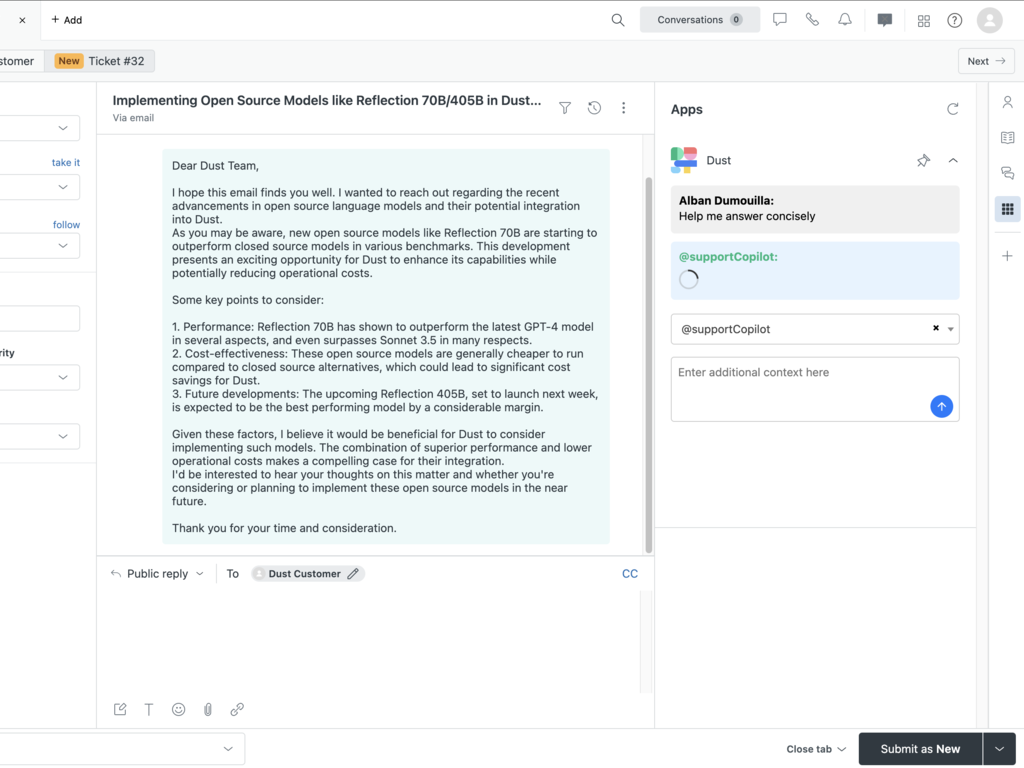Open the Conversations menu
This screenshot has height=768, width=1024.
pos(699,20)
